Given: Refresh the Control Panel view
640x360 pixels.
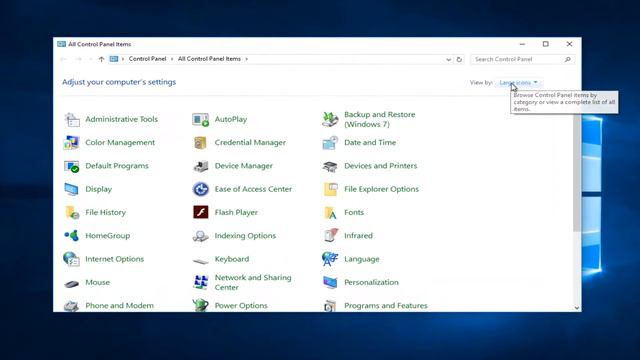Looking at the screenshot, I should point(459,60).
